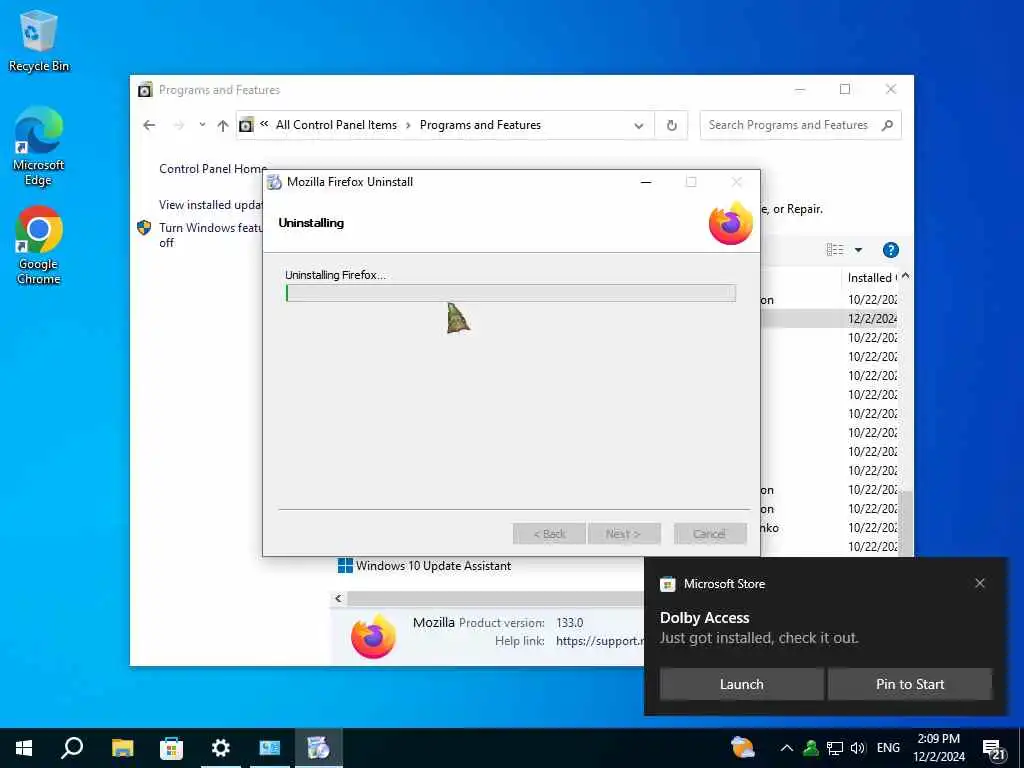This screenshot has height=768, width=1024.
Task: Open volume control tray icon
Action: pyautogui.click(x=858, y=748)
